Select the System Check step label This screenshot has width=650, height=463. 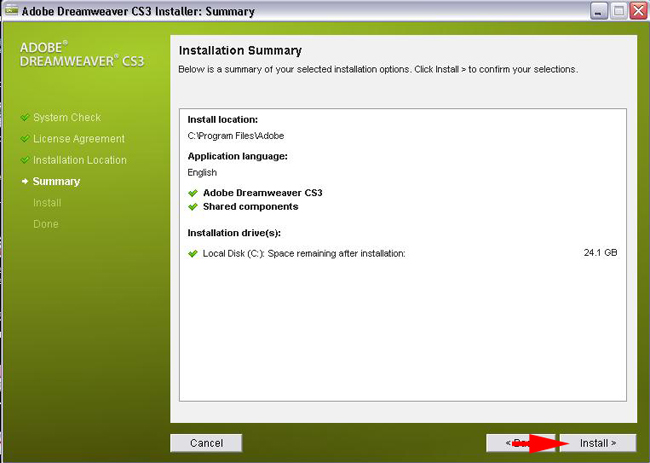67,118
